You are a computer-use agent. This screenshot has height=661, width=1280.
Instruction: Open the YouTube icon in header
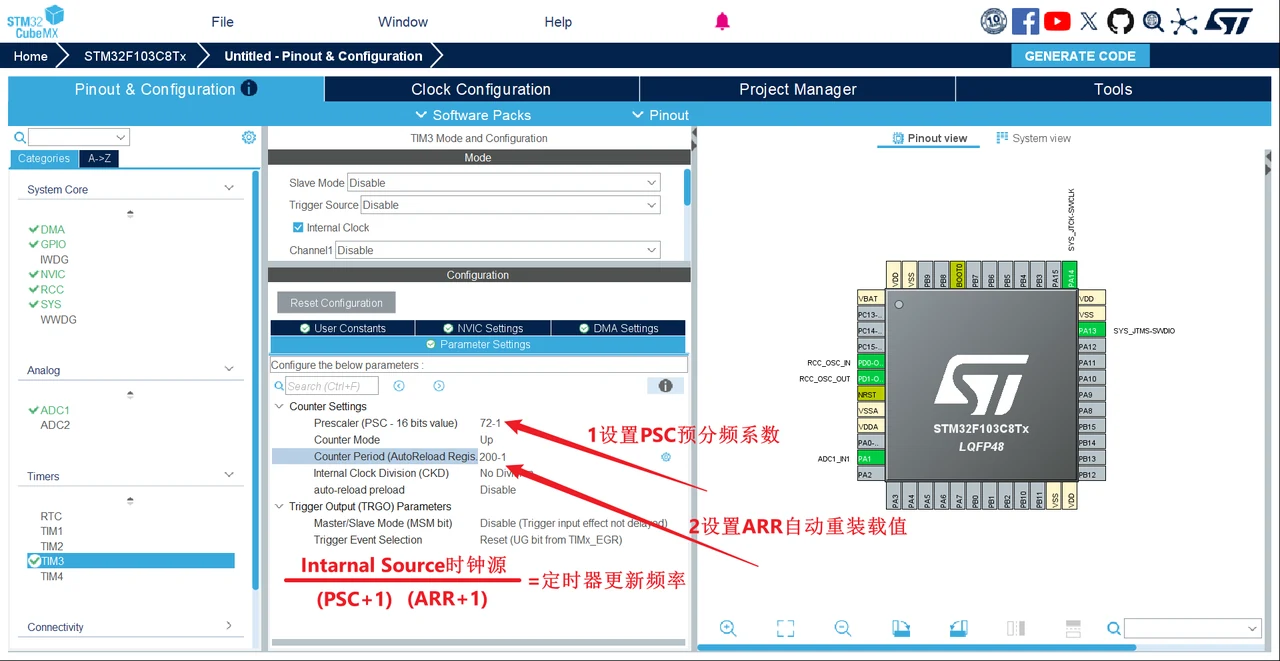(x=1057, y=21)
